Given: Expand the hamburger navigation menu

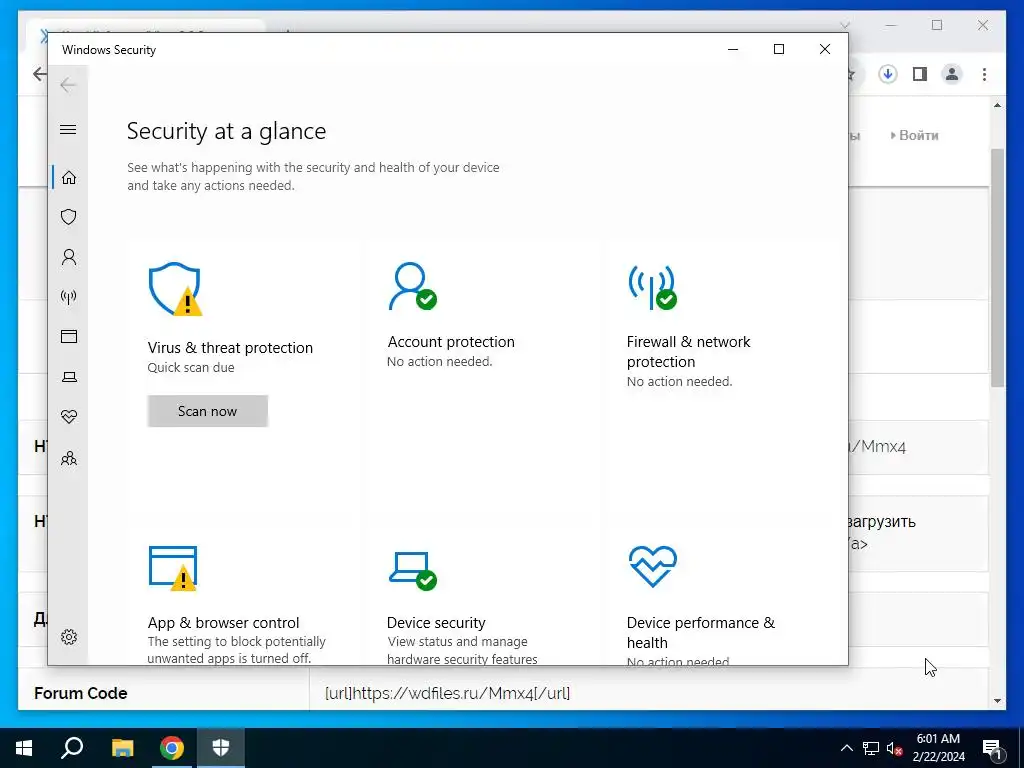Looking at the screenshot, I should (68, 129).
